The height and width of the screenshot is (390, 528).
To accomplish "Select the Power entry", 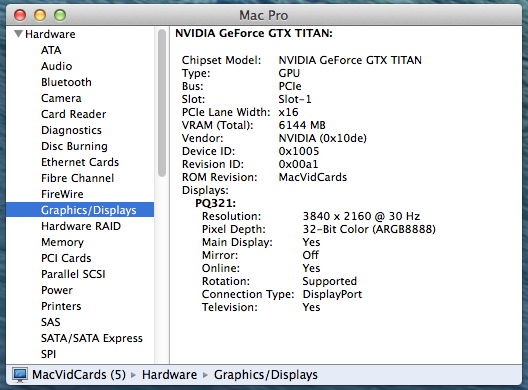I will click(57, 290).
